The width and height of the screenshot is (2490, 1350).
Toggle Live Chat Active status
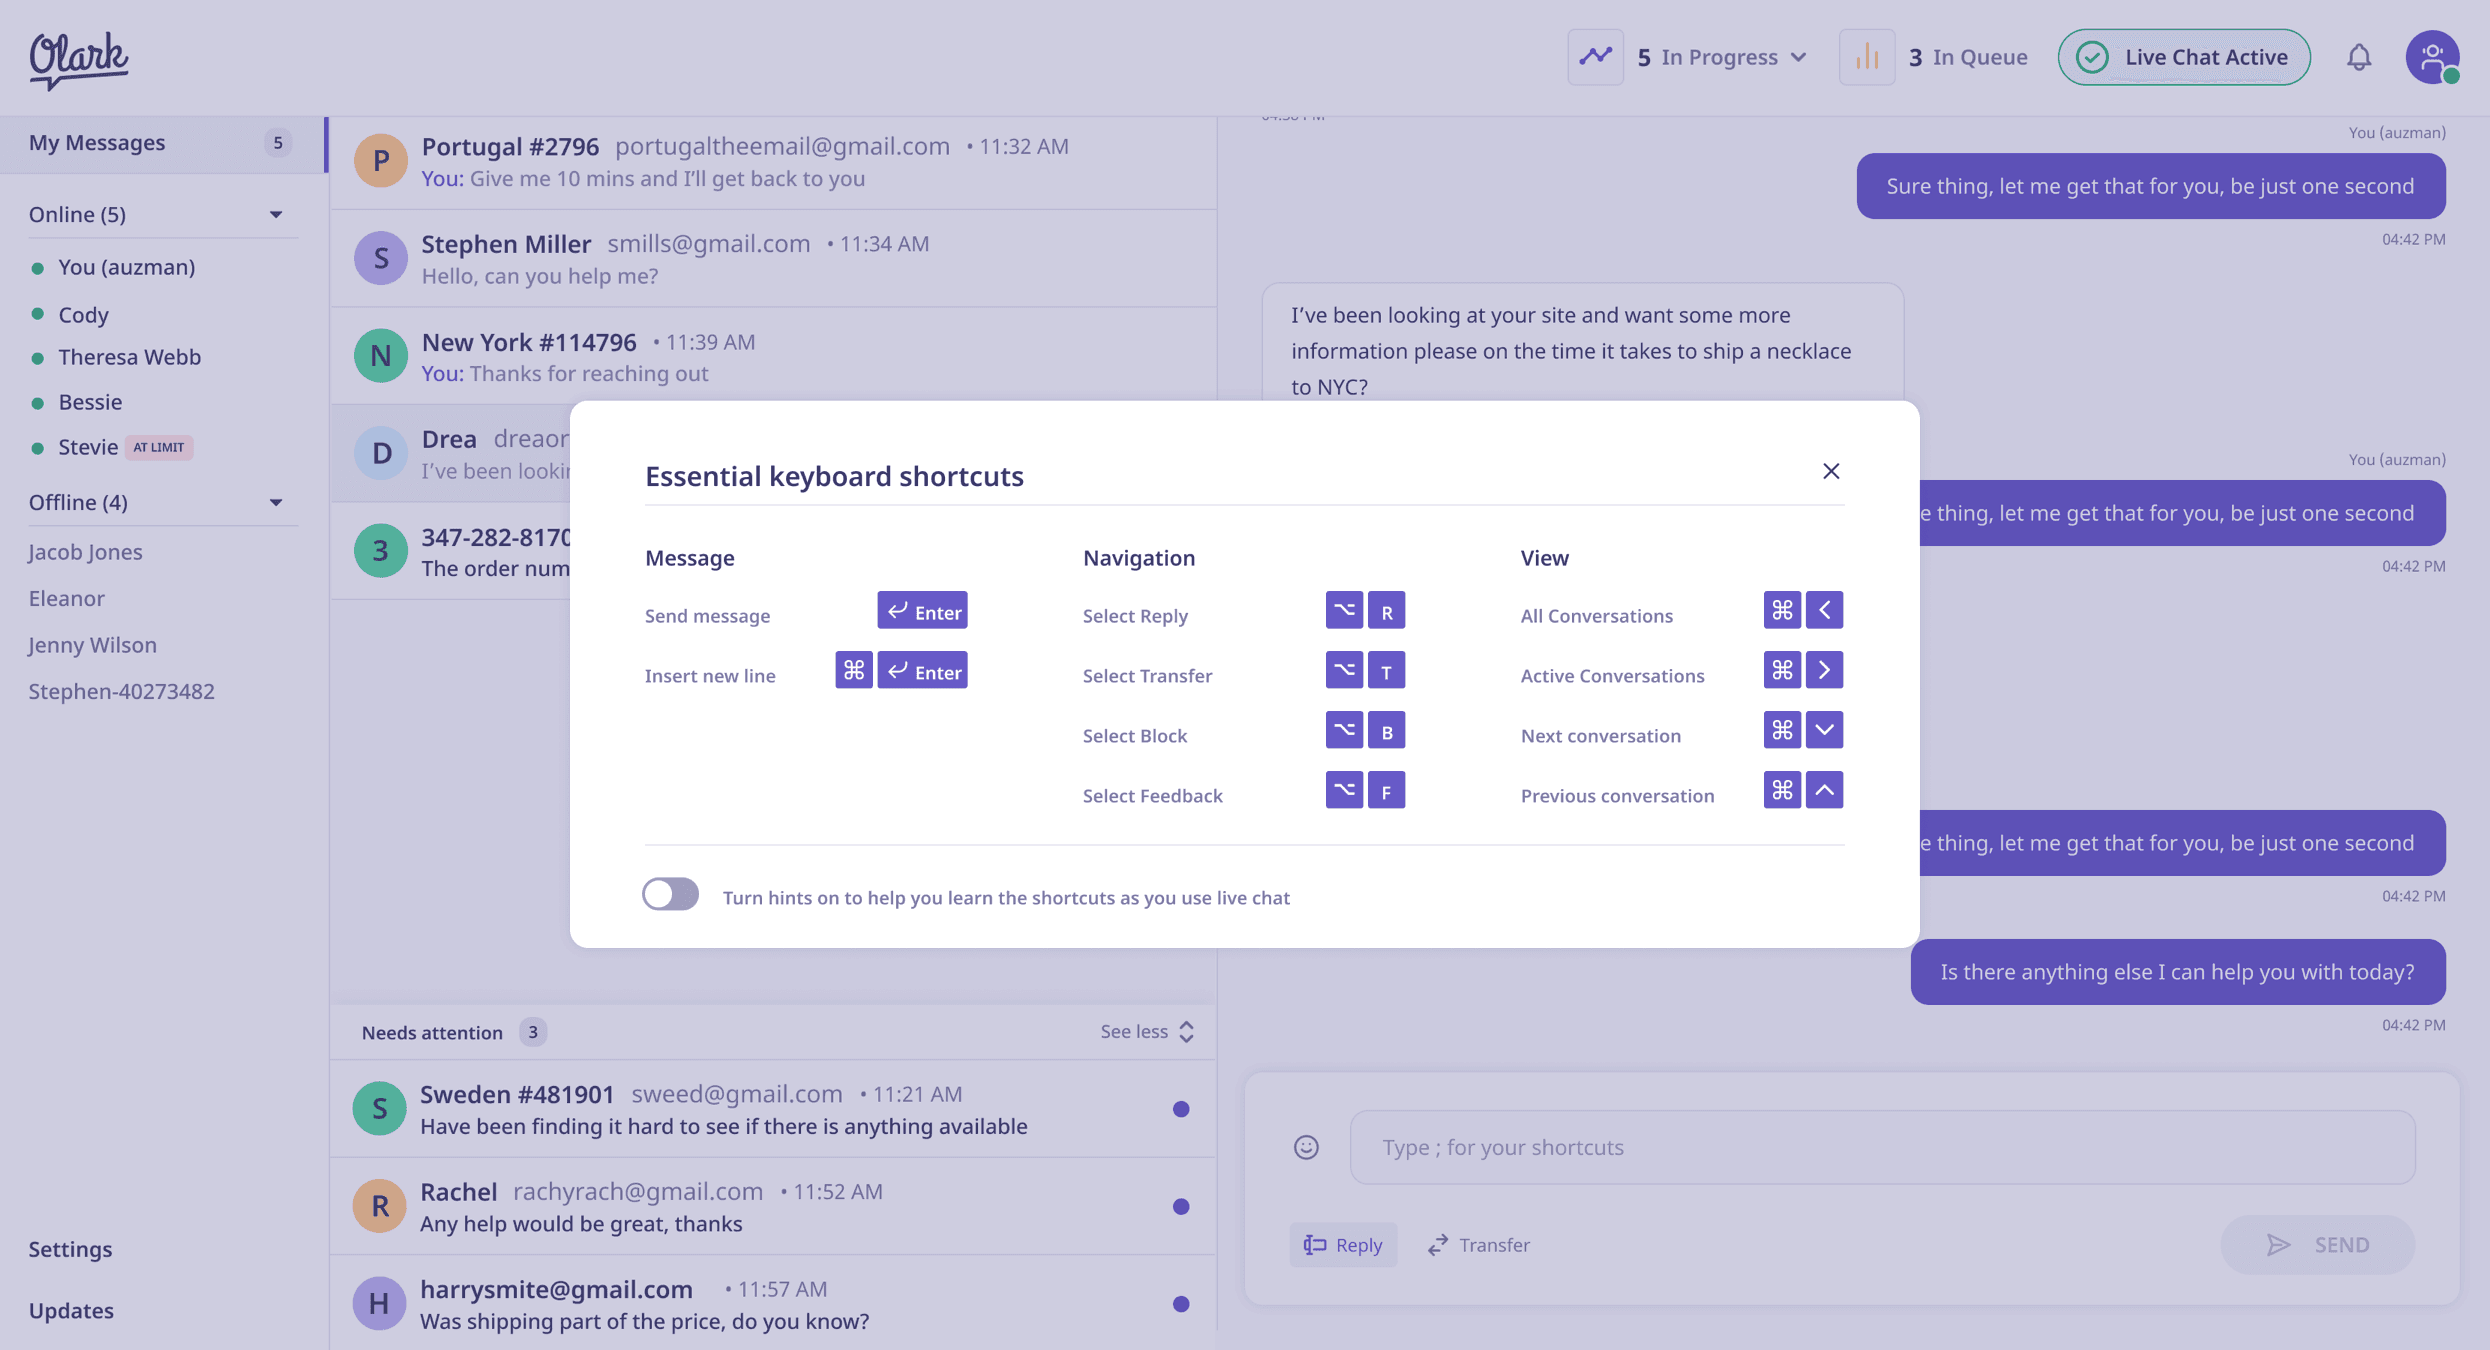[x=2184, y=57]
